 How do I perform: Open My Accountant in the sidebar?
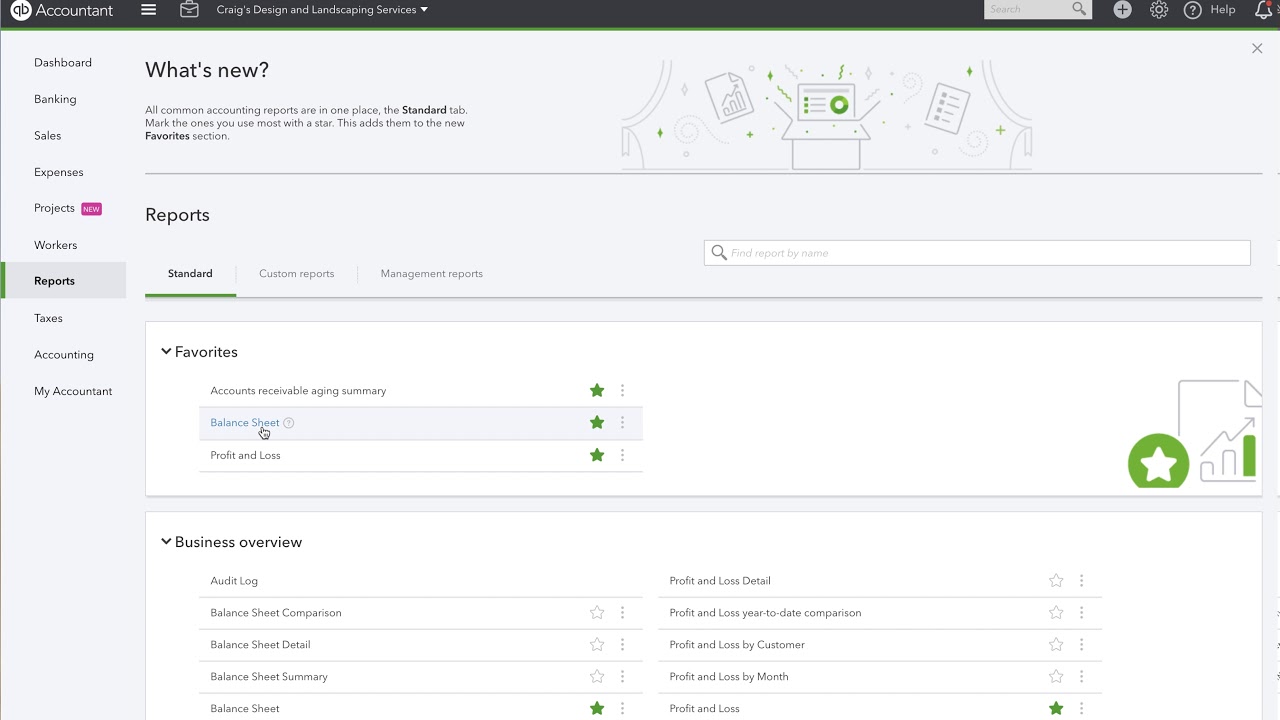(73, 391)
